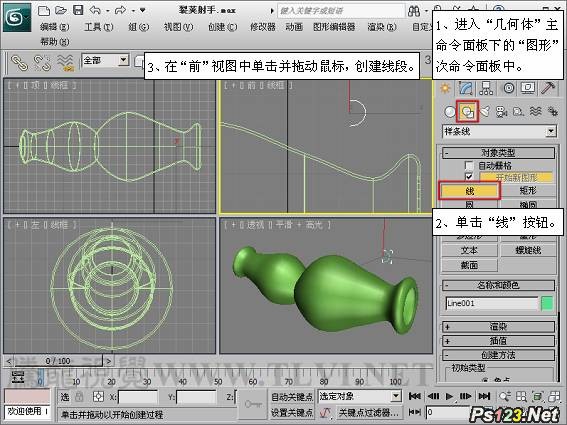The width and height of the screenshot is (567, 425).
Task: Switch to the Modify panel icon
Action: (466, 88)
